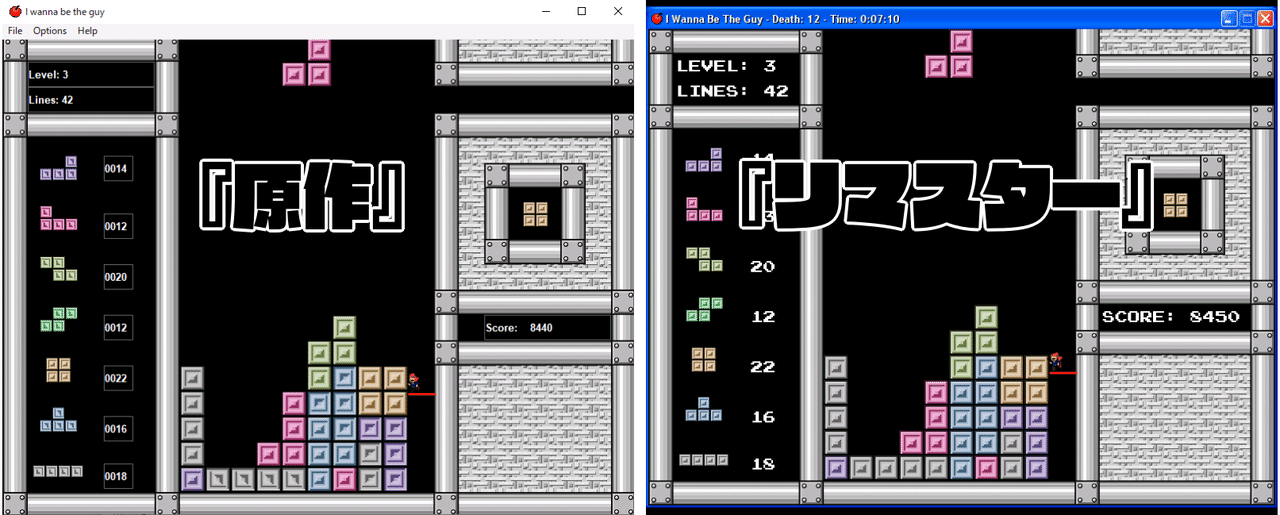Viewport: 1280px width, 515px height.
Task: Click the 0012 counter beside pink J-piece
Action: click(x=117, y=226)
